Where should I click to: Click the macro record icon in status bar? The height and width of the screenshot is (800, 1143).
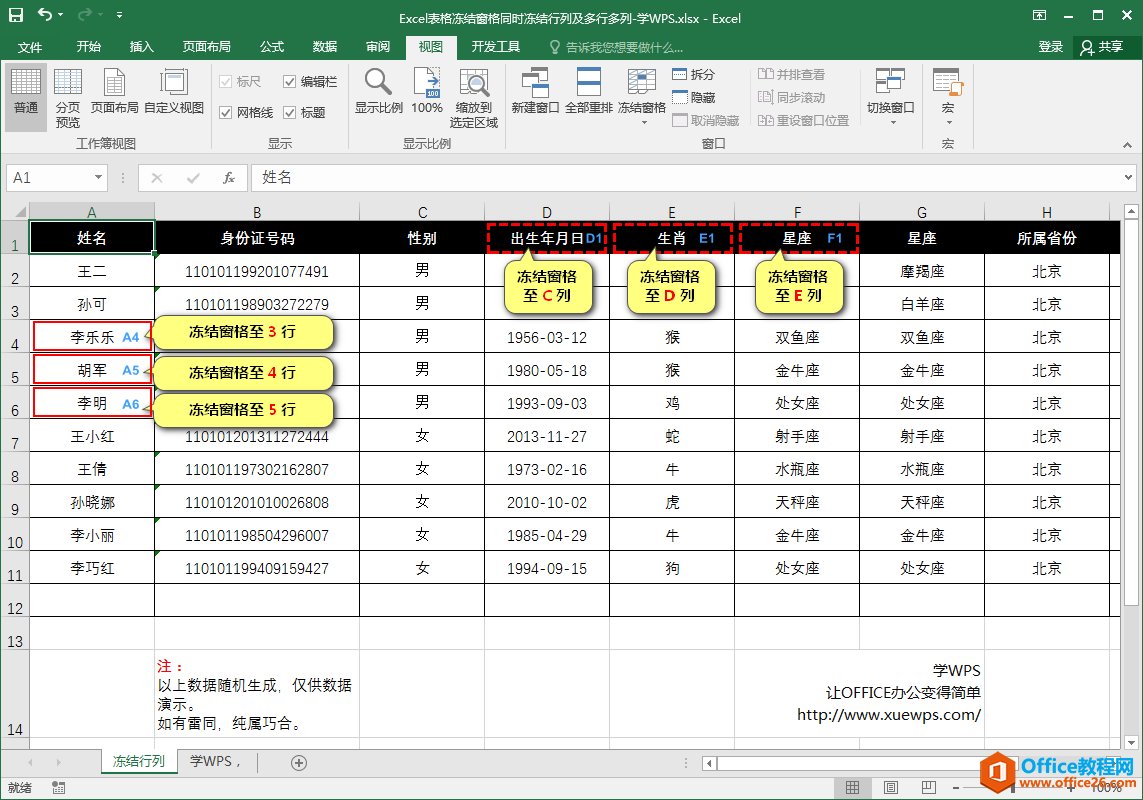coord(59,788)
